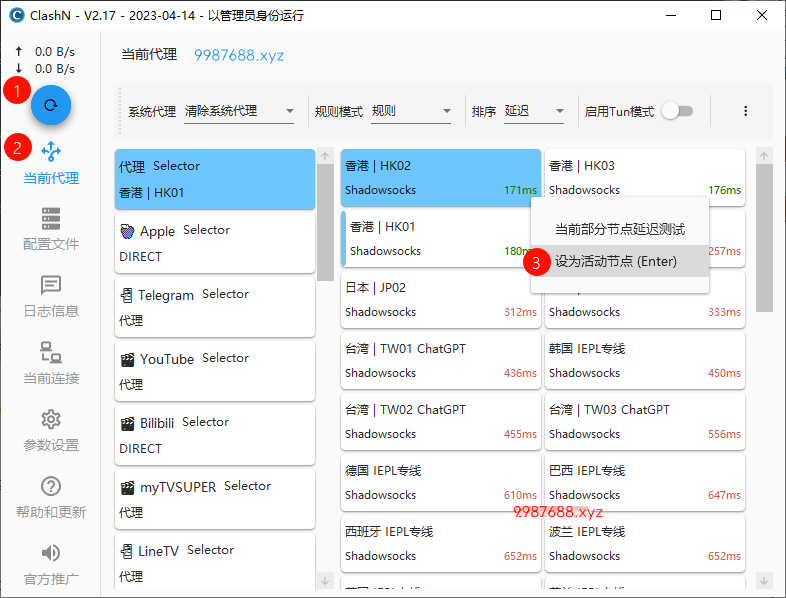Screen dimensions: 786x598
Task: Open the 当前连接 connections section
Action: [51, 363]
